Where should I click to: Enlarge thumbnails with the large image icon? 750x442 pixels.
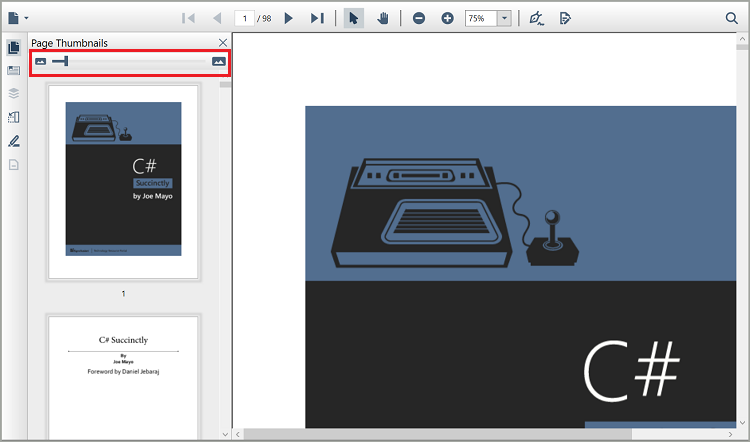tap(218, 62)
